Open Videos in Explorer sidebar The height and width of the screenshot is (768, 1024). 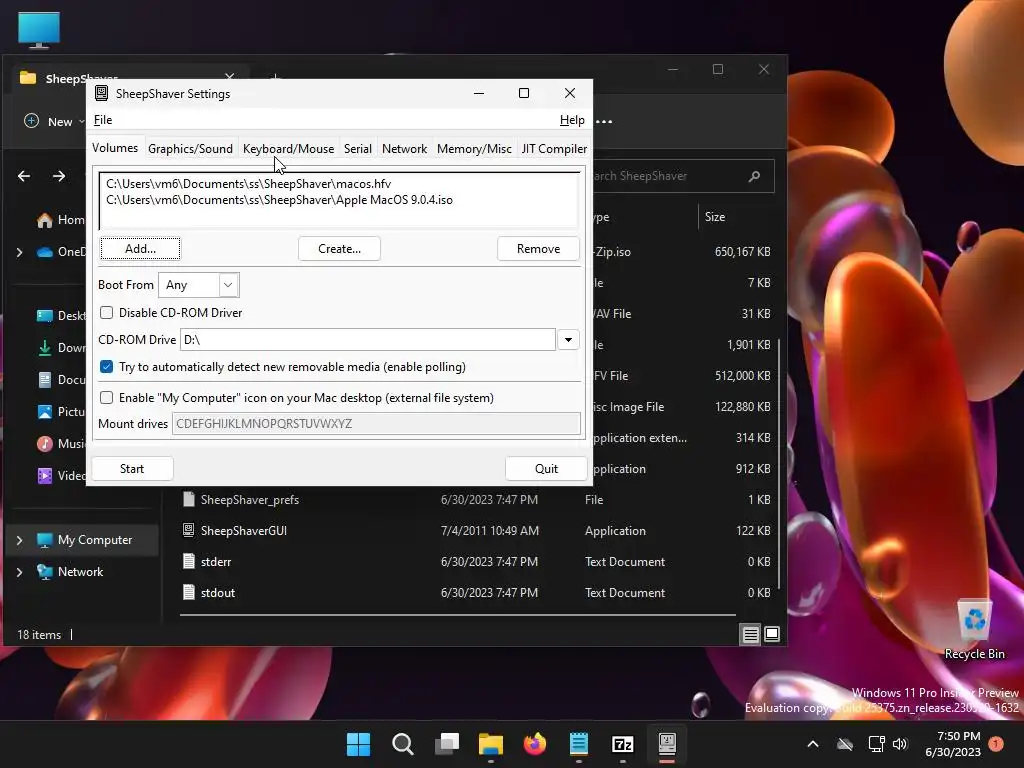60,476
